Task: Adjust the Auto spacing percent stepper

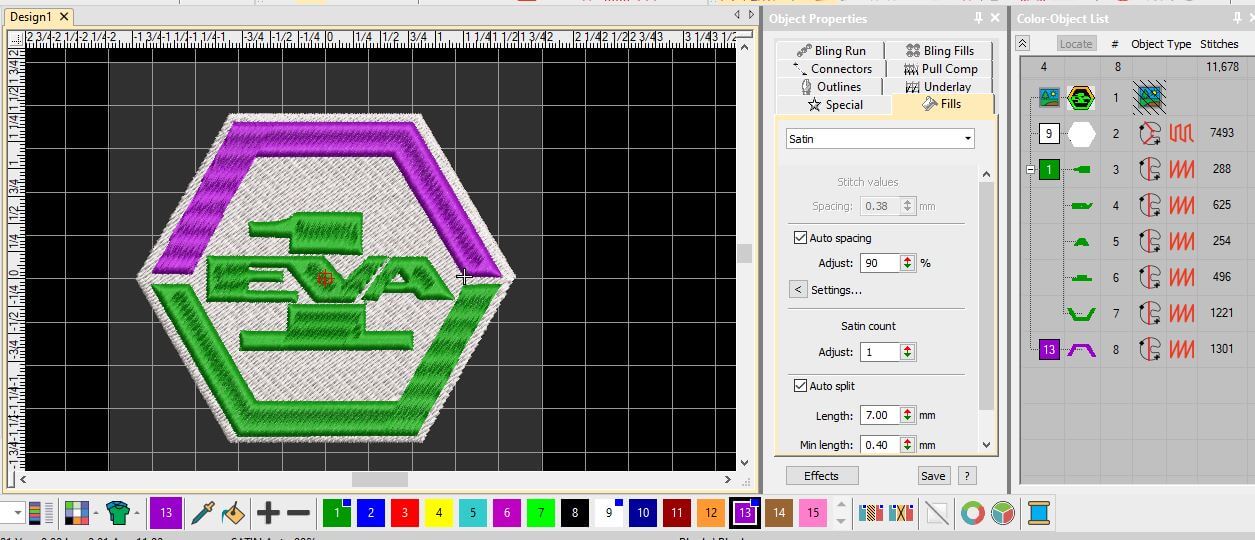Action: click(908, 263)
